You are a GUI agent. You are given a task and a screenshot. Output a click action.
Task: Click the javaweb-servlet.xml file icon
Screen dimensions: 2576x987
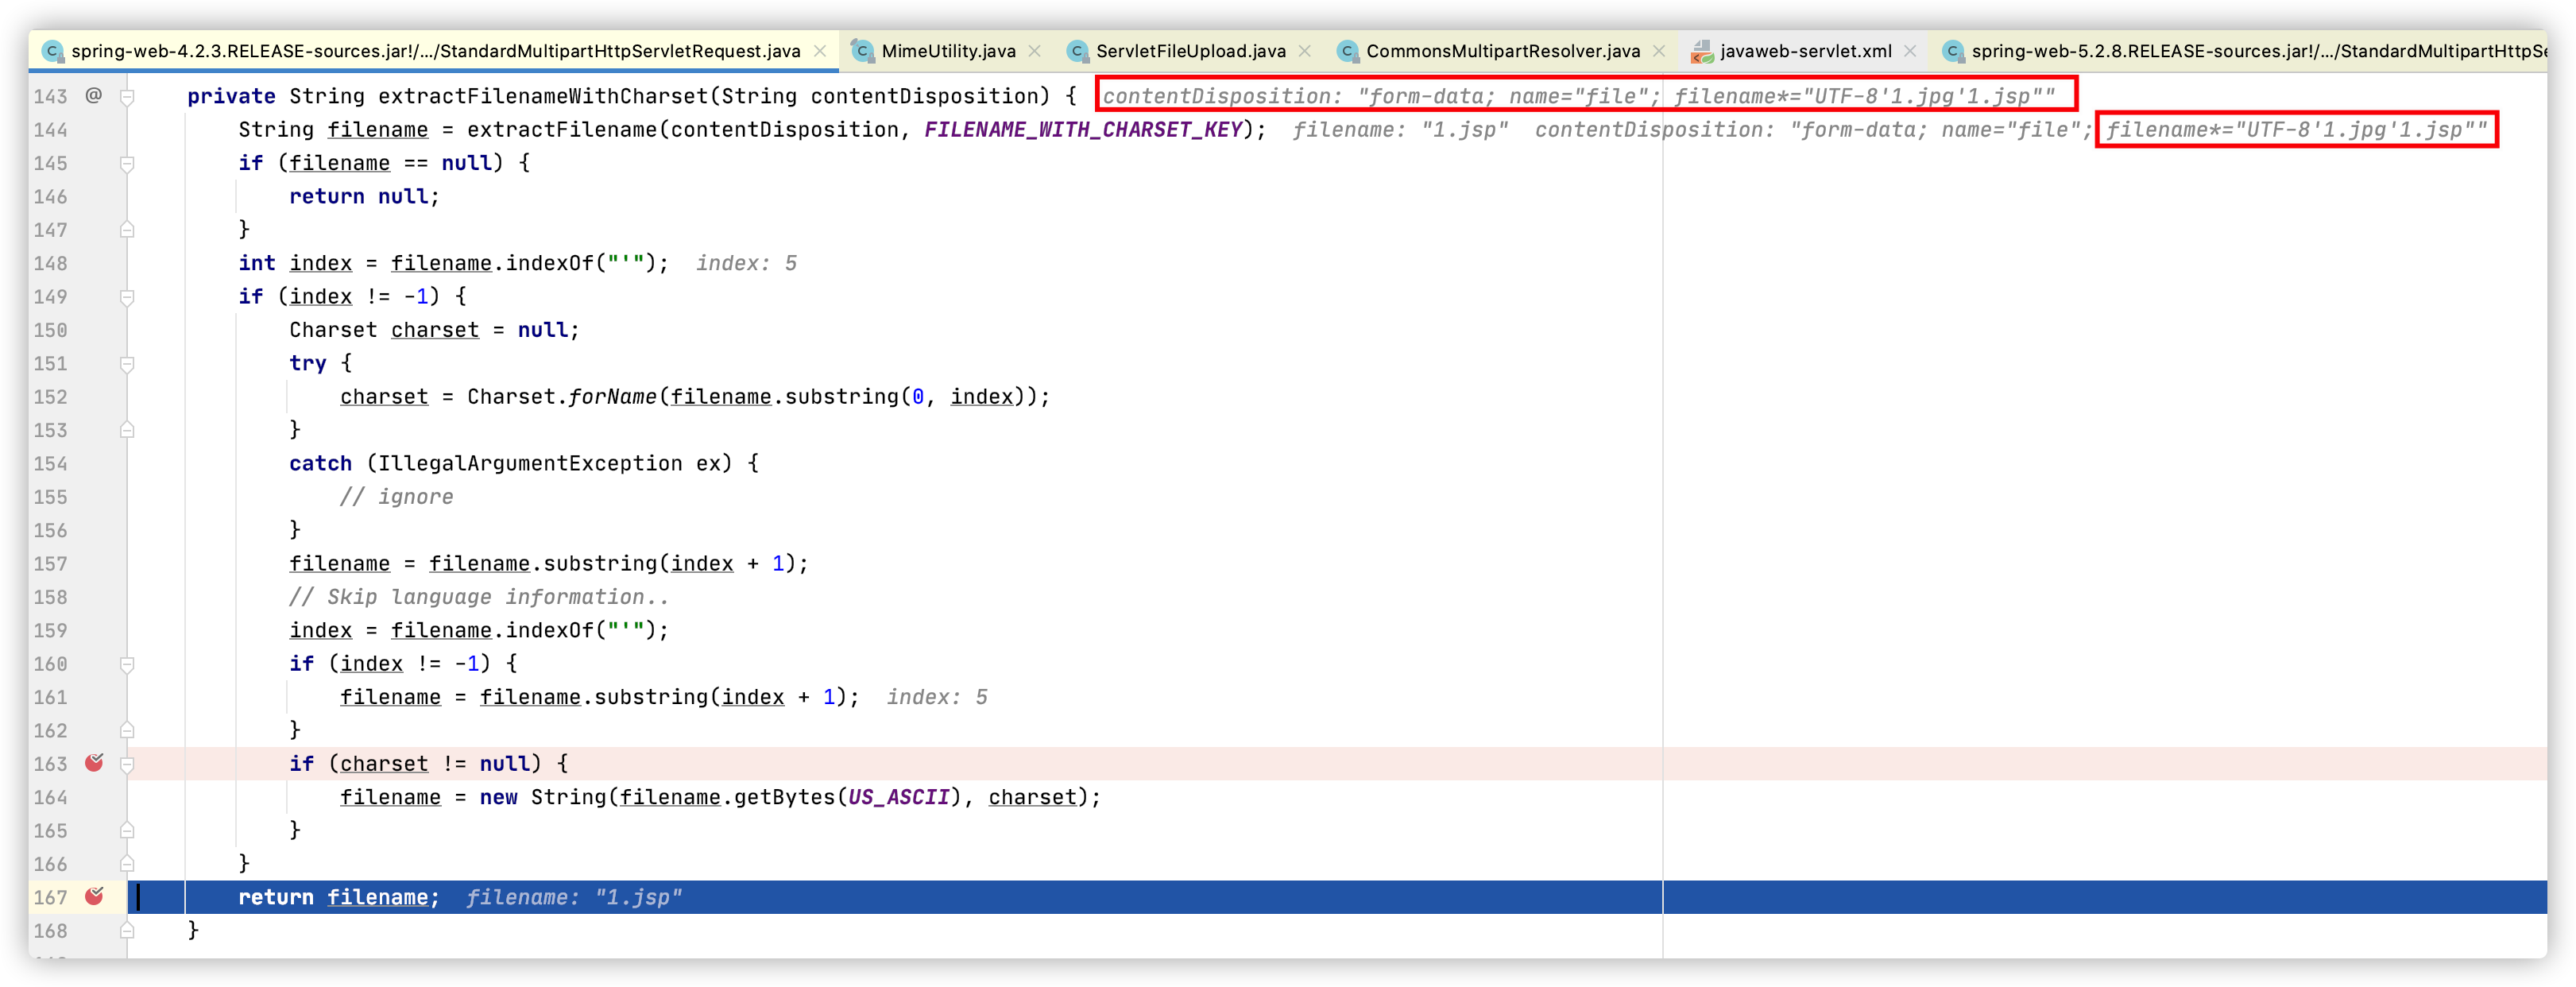(x=1701, y=51)
